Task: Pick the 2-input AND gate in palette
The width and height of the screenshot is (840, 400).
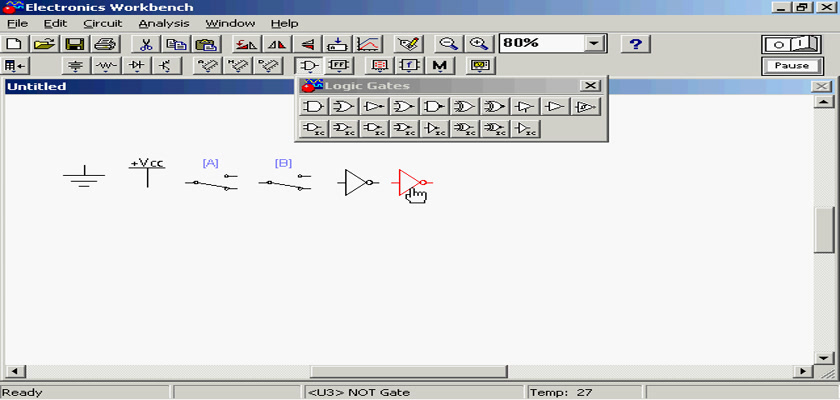Action: coord(314,107)
